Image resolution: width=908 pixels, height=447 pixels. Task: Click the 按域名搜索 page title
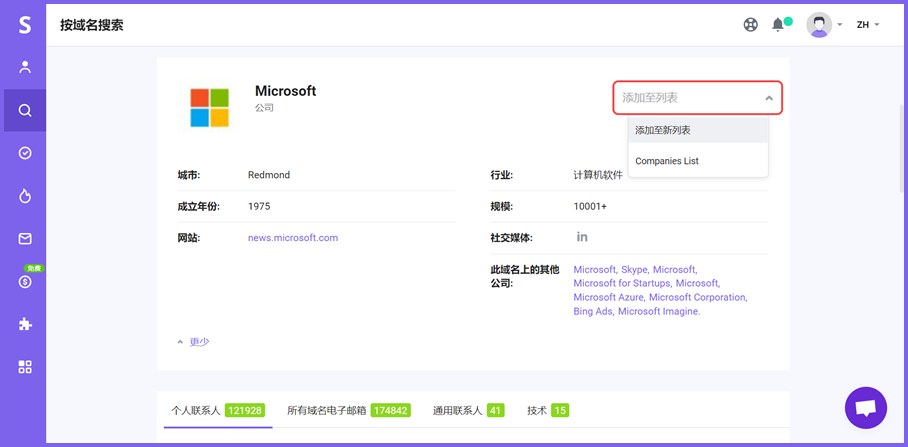tap(91, 25)
